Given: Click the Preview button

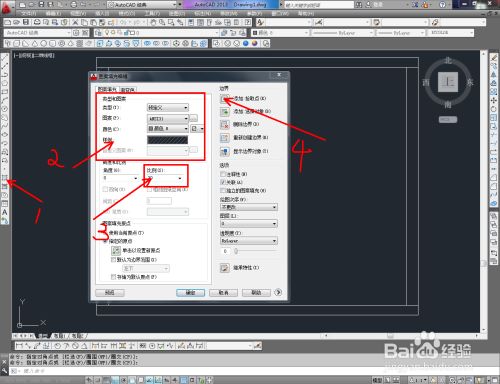Looking at the screenshot, I should pos(110,292).
